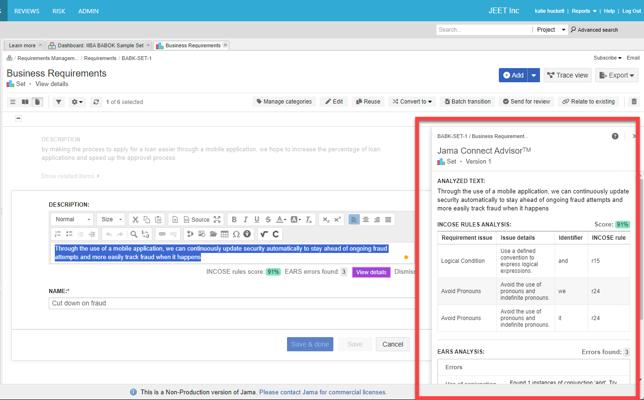Viewport: 644px width, 400px height.
Task: Click the purple View details button
Action: (x=371, y=272)
